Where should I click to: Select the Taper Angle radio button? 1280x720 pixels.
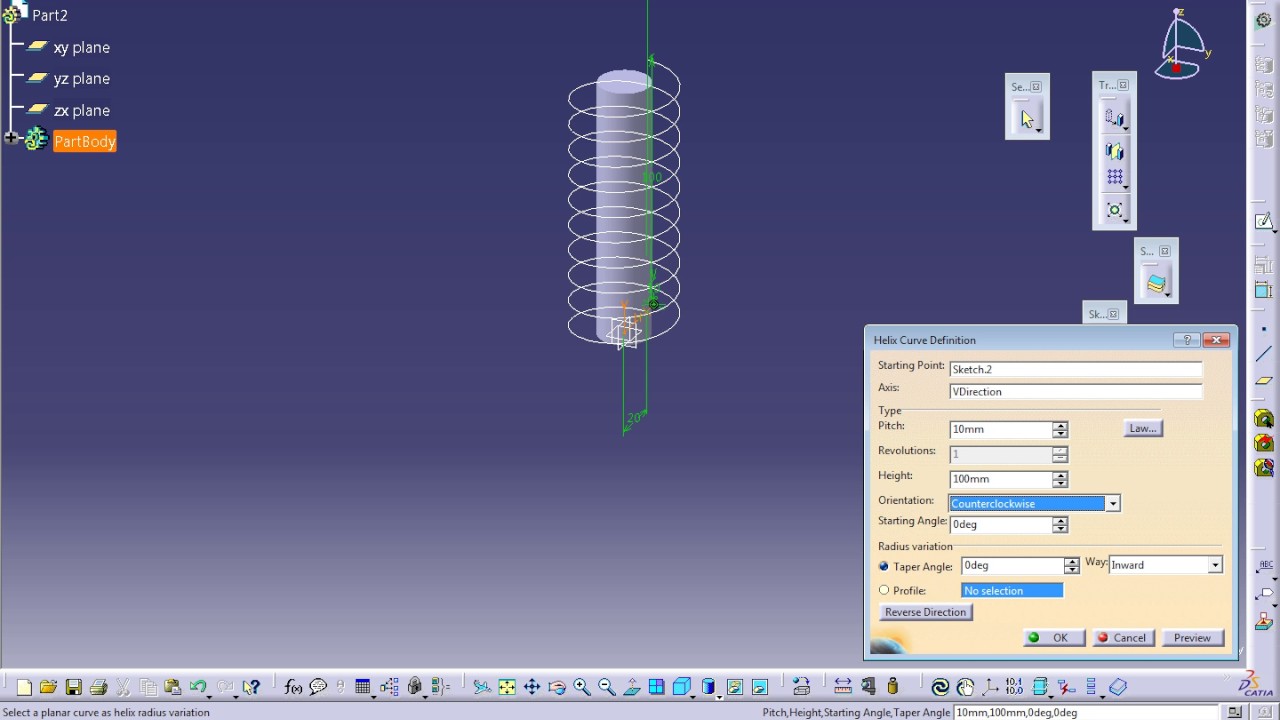pyautogui.click(x=884, y=566)
